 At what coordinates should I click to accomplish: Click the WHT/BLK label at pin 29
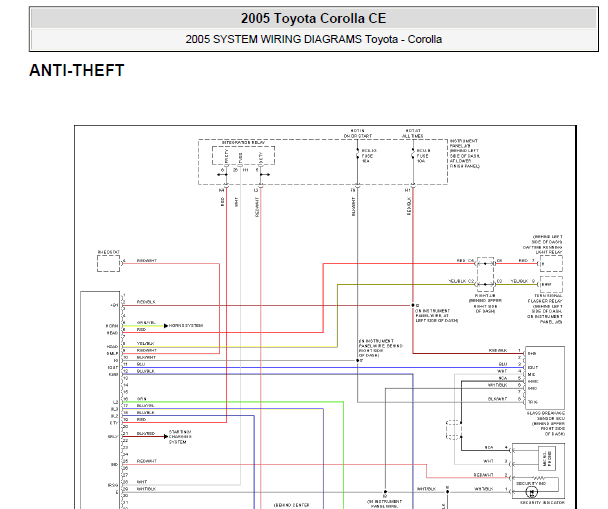click(x=146, y=489)
